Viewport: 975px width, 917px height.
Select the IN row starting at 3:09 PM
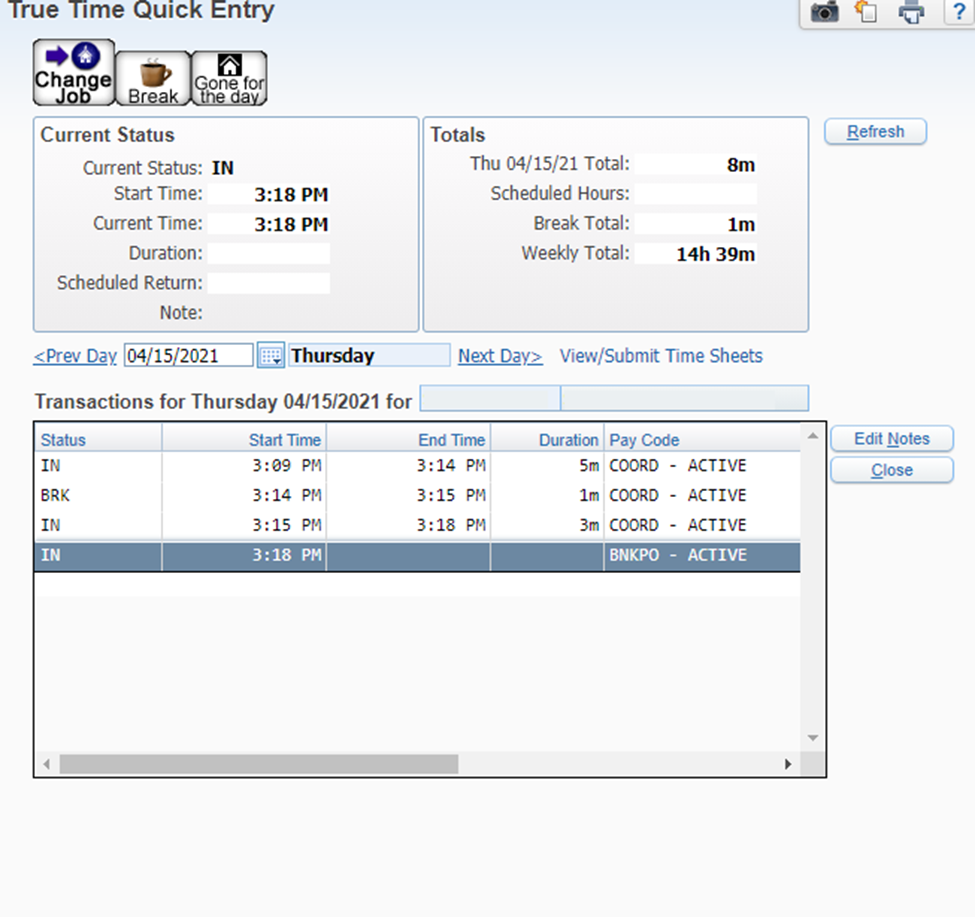[x=417, y=466]
